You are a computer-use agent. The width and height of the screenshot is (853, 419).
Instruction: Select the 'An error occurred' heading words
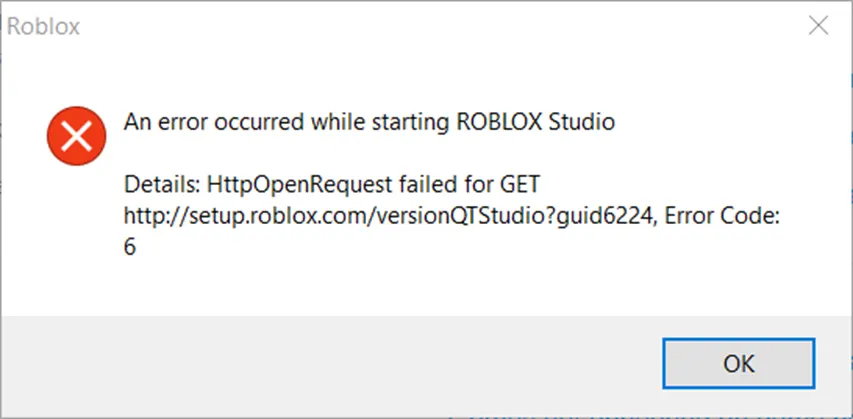[x=214, y=122]
